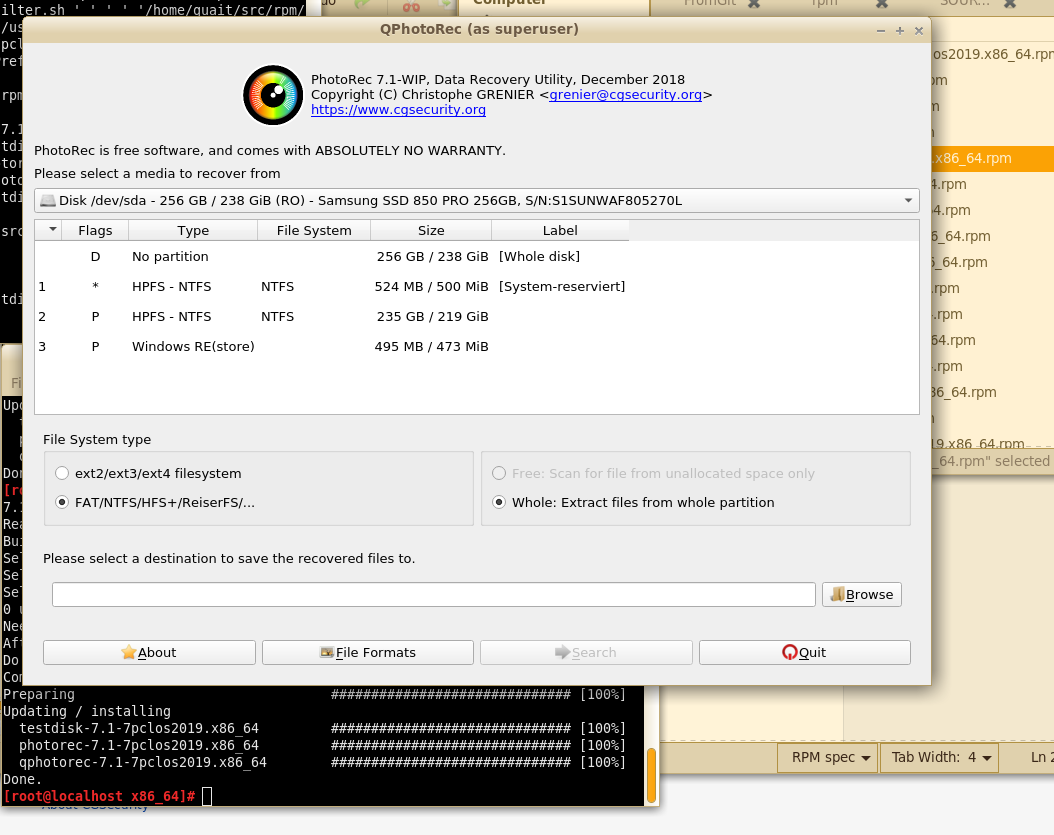
Task: Choose Whole: Extract files from whole partition
Action: tap(499, 502)
